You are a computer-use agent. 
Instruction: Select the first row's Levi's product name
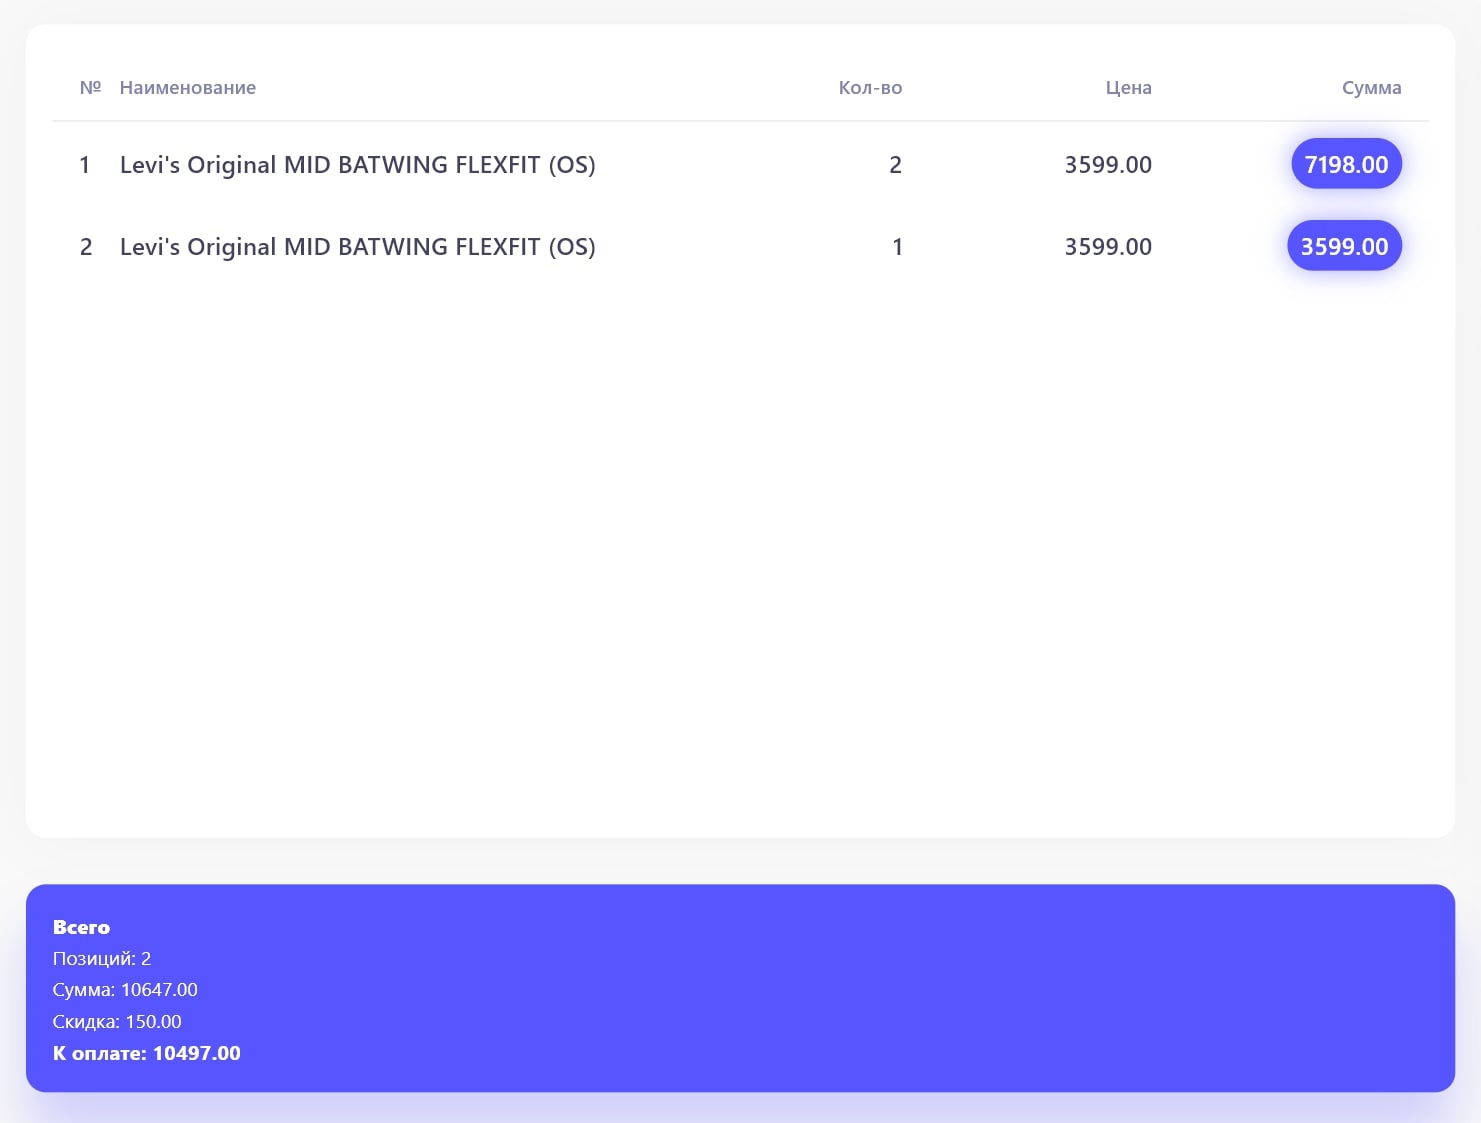357,165
